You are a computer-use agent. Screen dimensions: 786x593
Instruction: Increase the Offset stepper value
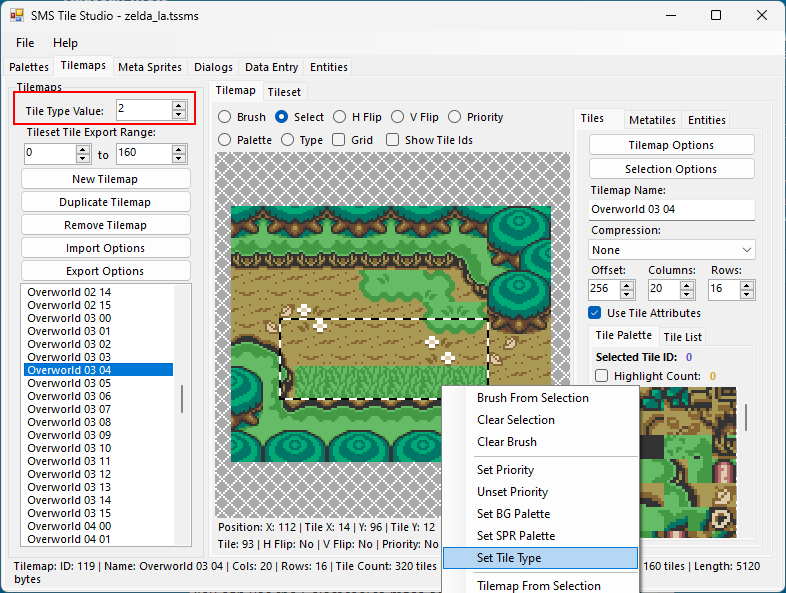627,285
